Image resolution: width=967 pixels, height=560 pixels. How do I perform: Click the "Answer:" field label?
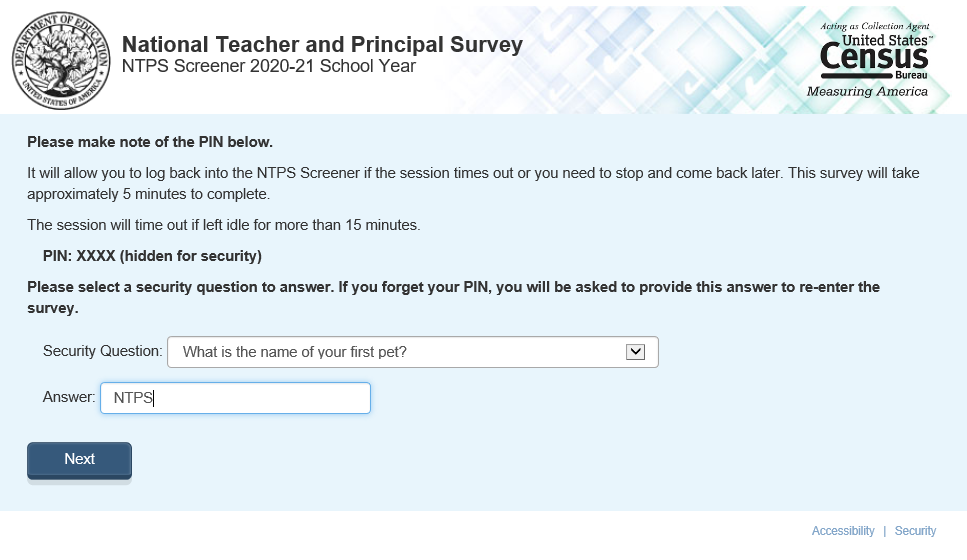tap(69, 397)
